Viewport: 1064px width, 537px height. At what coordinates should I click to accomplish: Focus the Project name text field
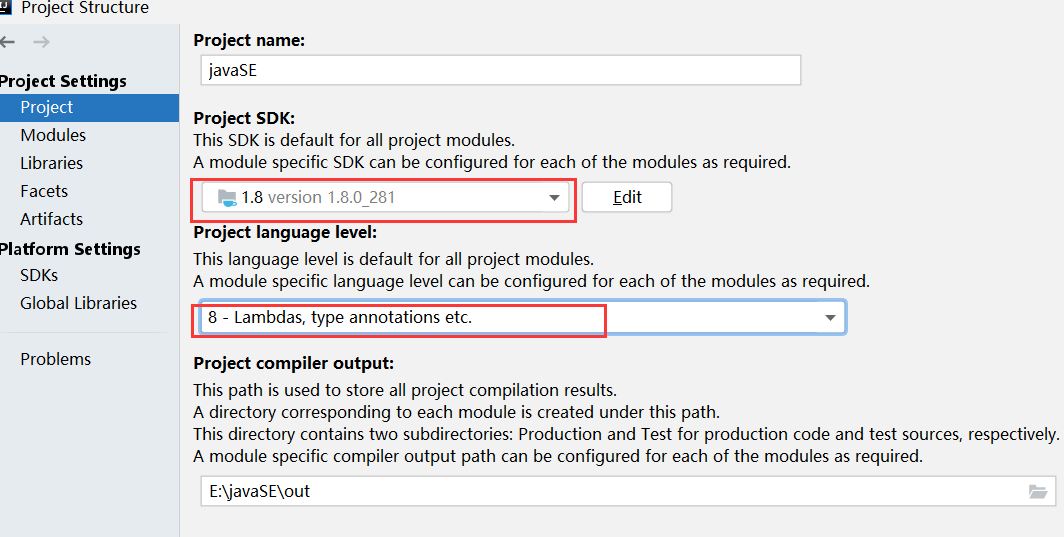pyautogui.click(x=500, y=70)
